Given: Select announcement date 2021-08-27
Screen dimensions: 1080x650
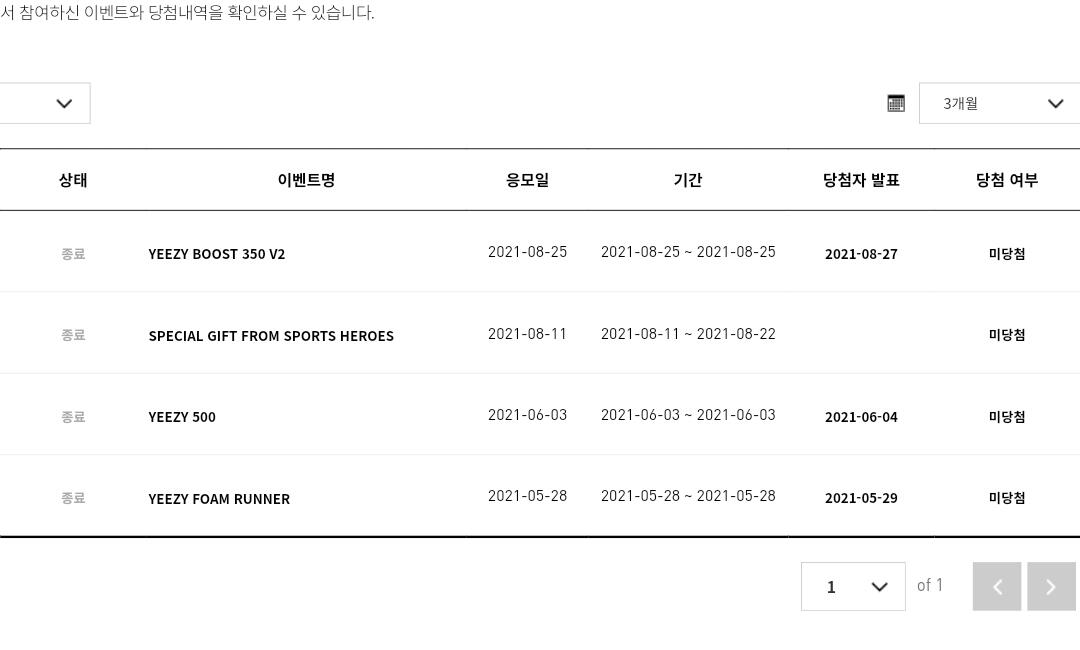Looking at the screenshot, I should click(x=861, y=254).
